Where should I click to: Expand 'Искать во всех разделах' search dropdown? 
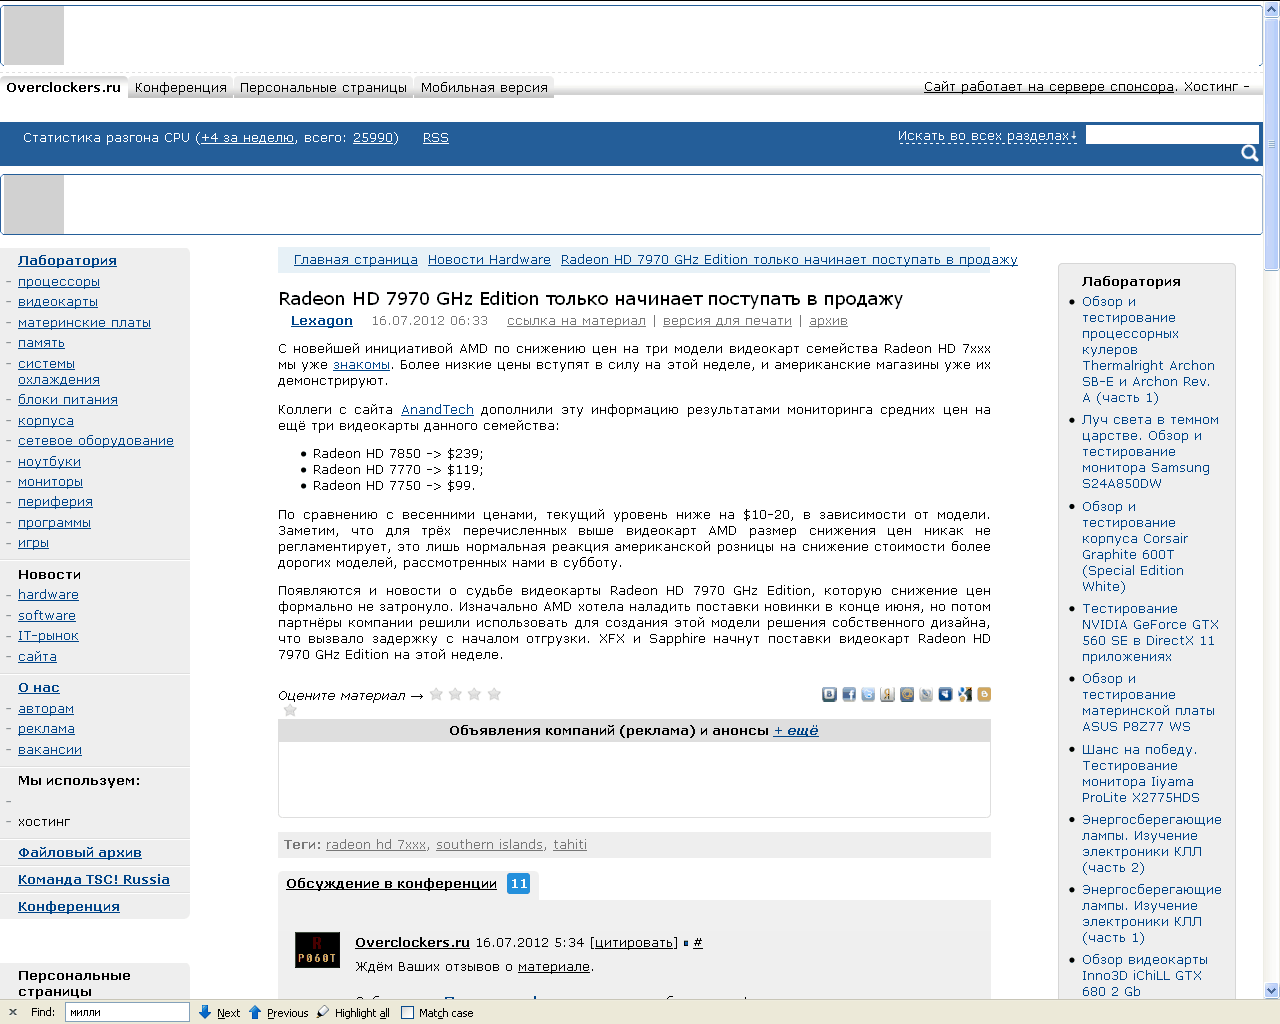pyautogui.click(x=986, y=136)
